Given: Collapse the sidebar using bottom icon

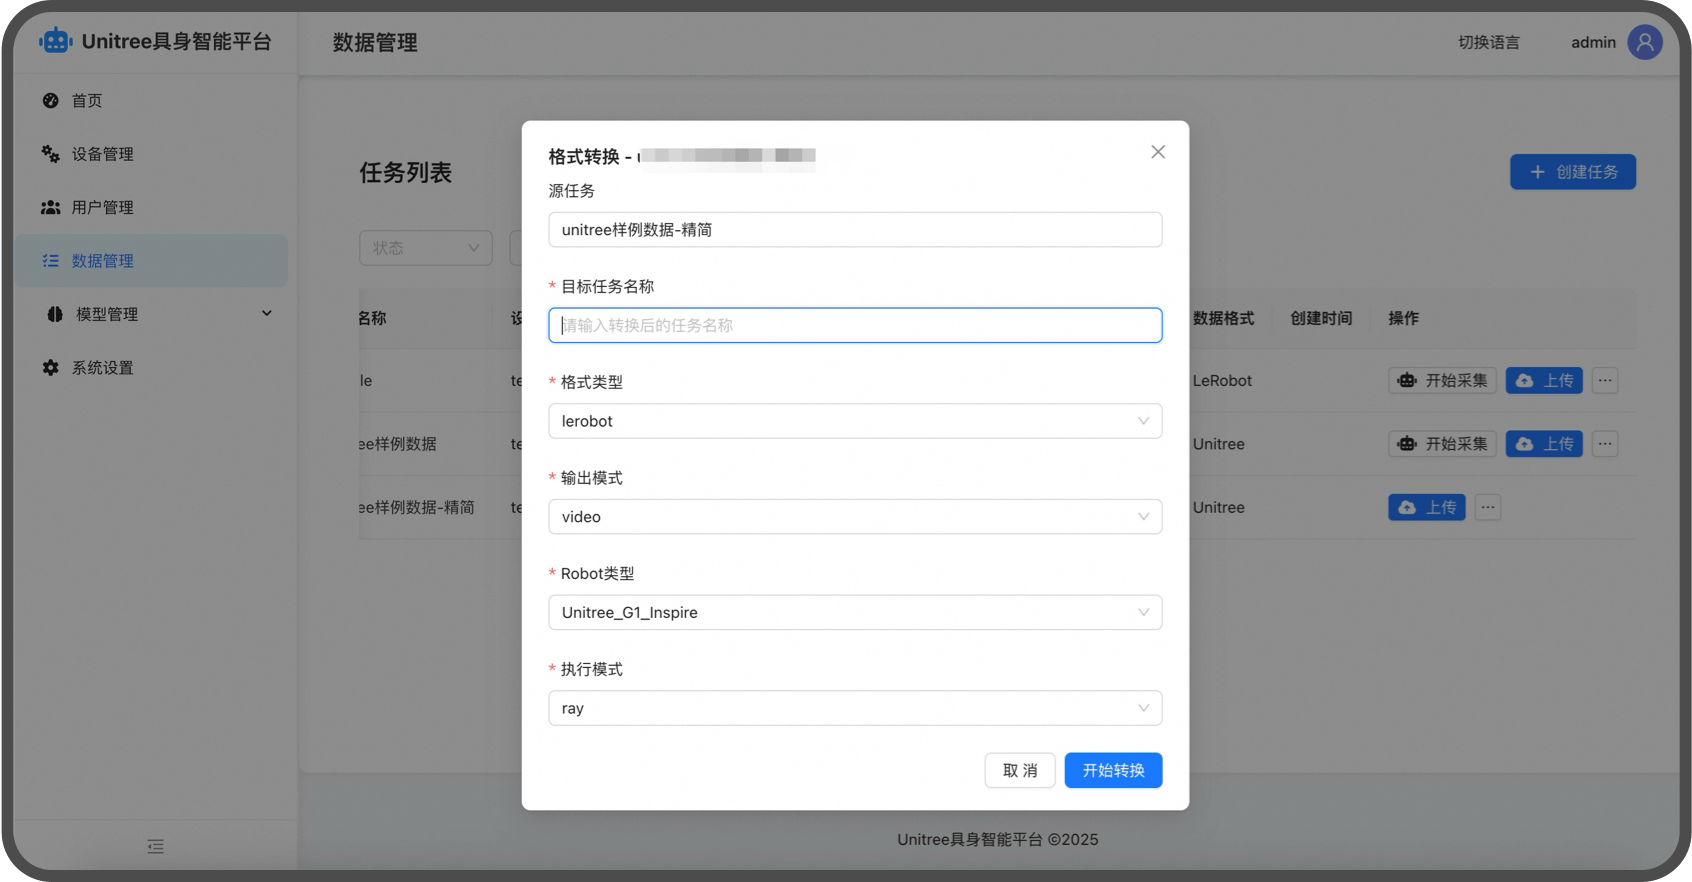Looking at the screenshot, I should (155, 846).
